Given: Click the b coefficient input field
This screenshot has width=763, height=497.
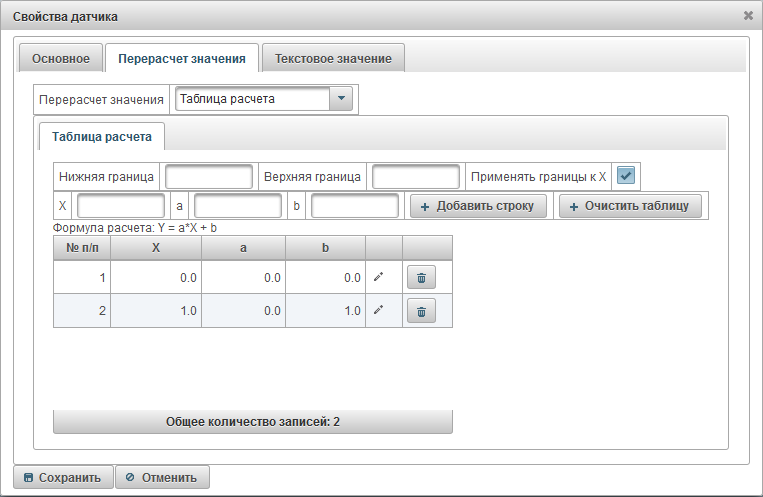Looking at the screenshot, I should point(355,206).
